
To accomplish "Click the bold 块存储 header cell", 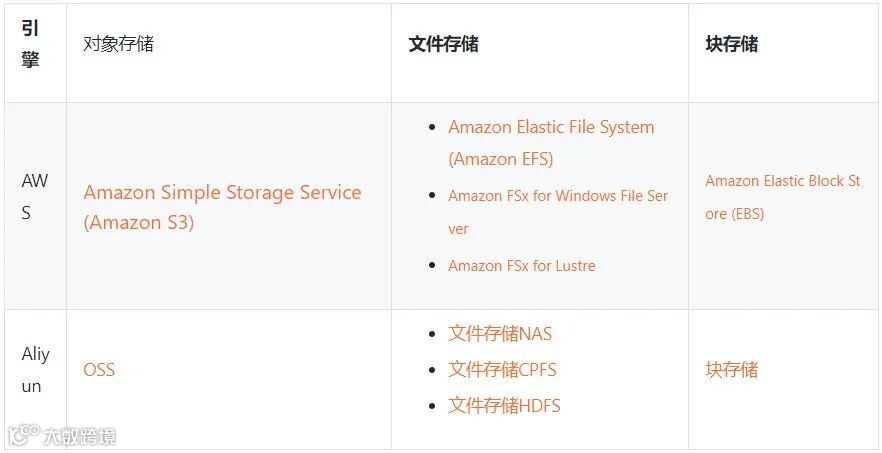I will click(x=731, y=45).
